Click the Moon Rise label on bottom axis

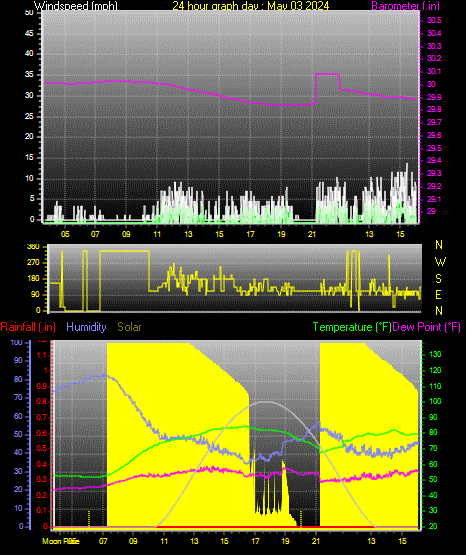click(x=61, y=541)
